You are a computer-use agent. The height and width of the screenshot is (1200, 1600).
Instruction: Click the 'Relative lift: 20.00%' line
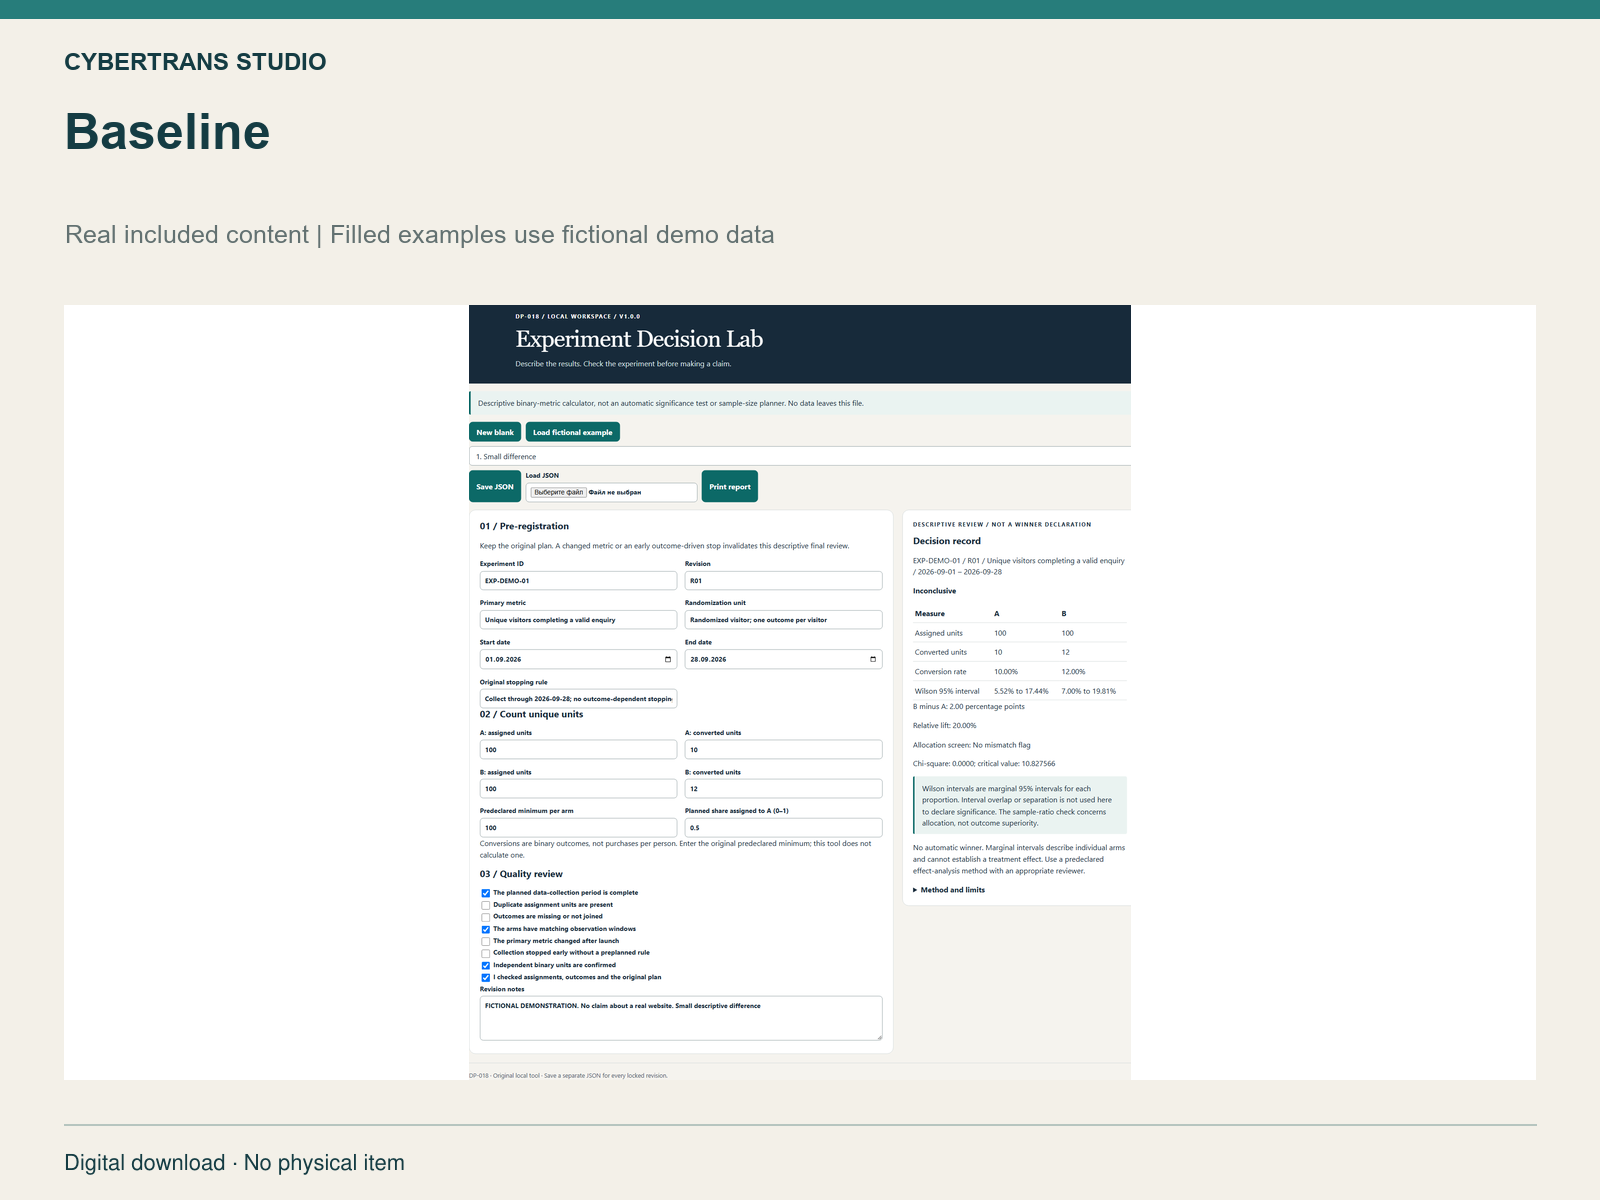[x=944, y=726]
